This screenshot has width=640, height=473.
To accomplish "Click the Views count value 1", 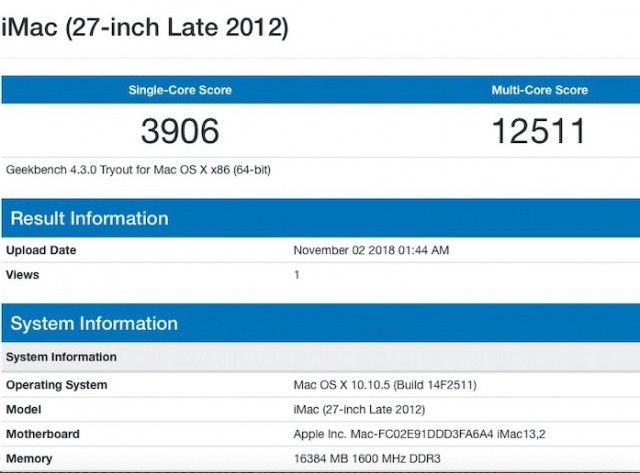I will pos(297,275).
